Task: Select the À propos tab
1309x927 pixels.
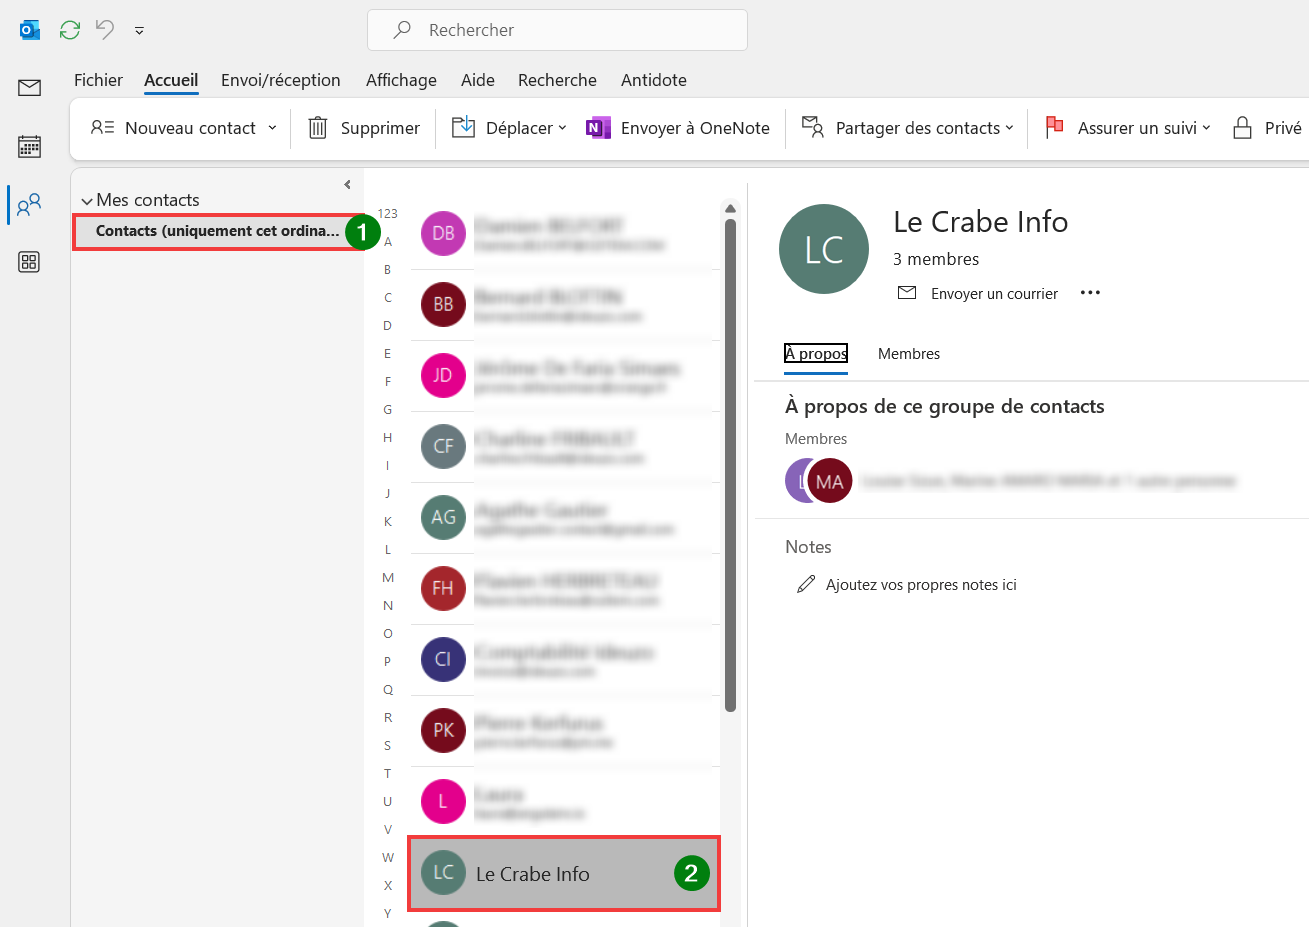Action: [816, 354]
